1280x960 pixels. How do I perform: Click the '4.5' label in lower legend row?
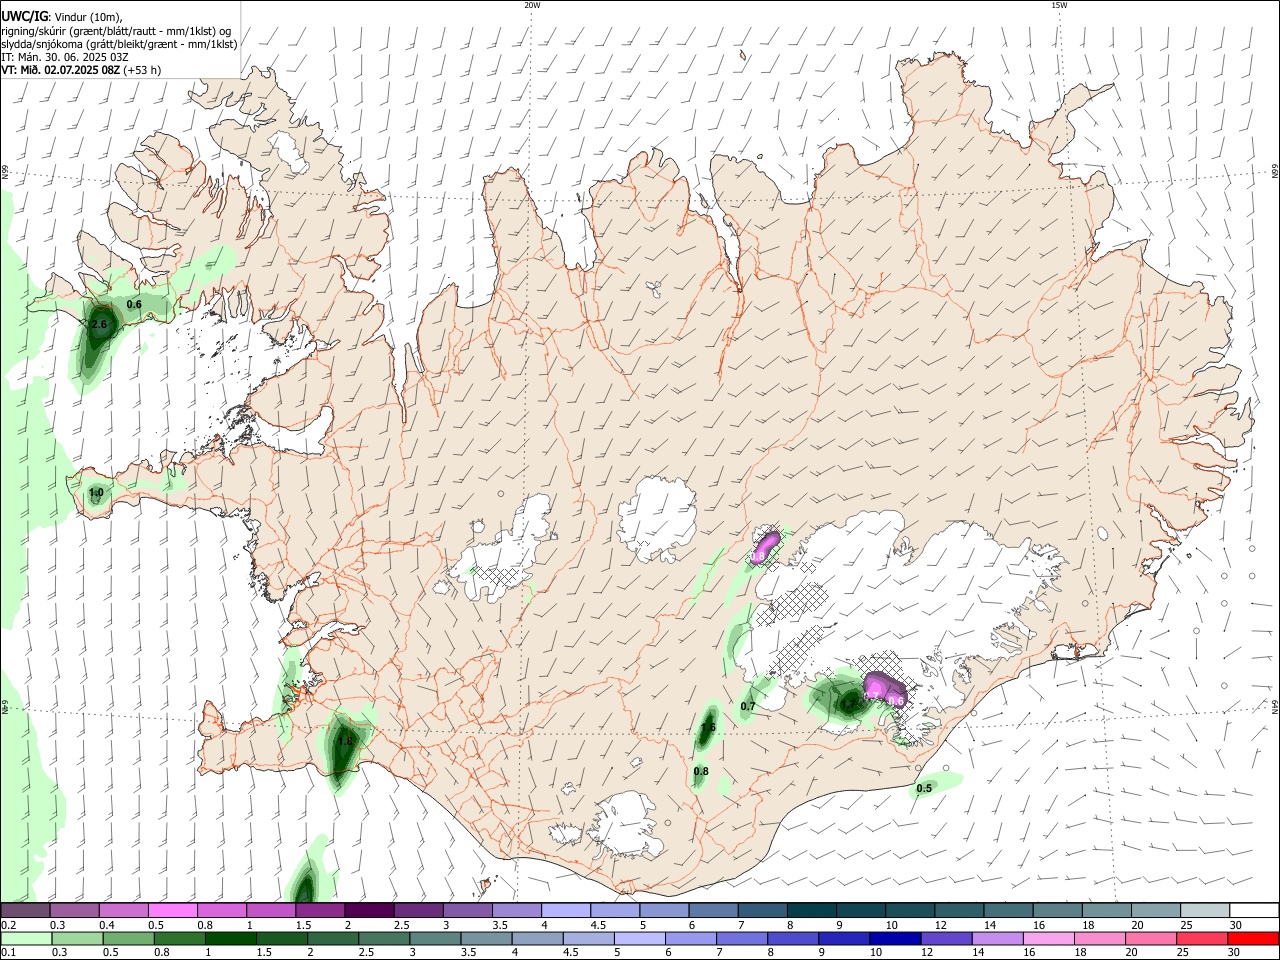tap(571, 954)
